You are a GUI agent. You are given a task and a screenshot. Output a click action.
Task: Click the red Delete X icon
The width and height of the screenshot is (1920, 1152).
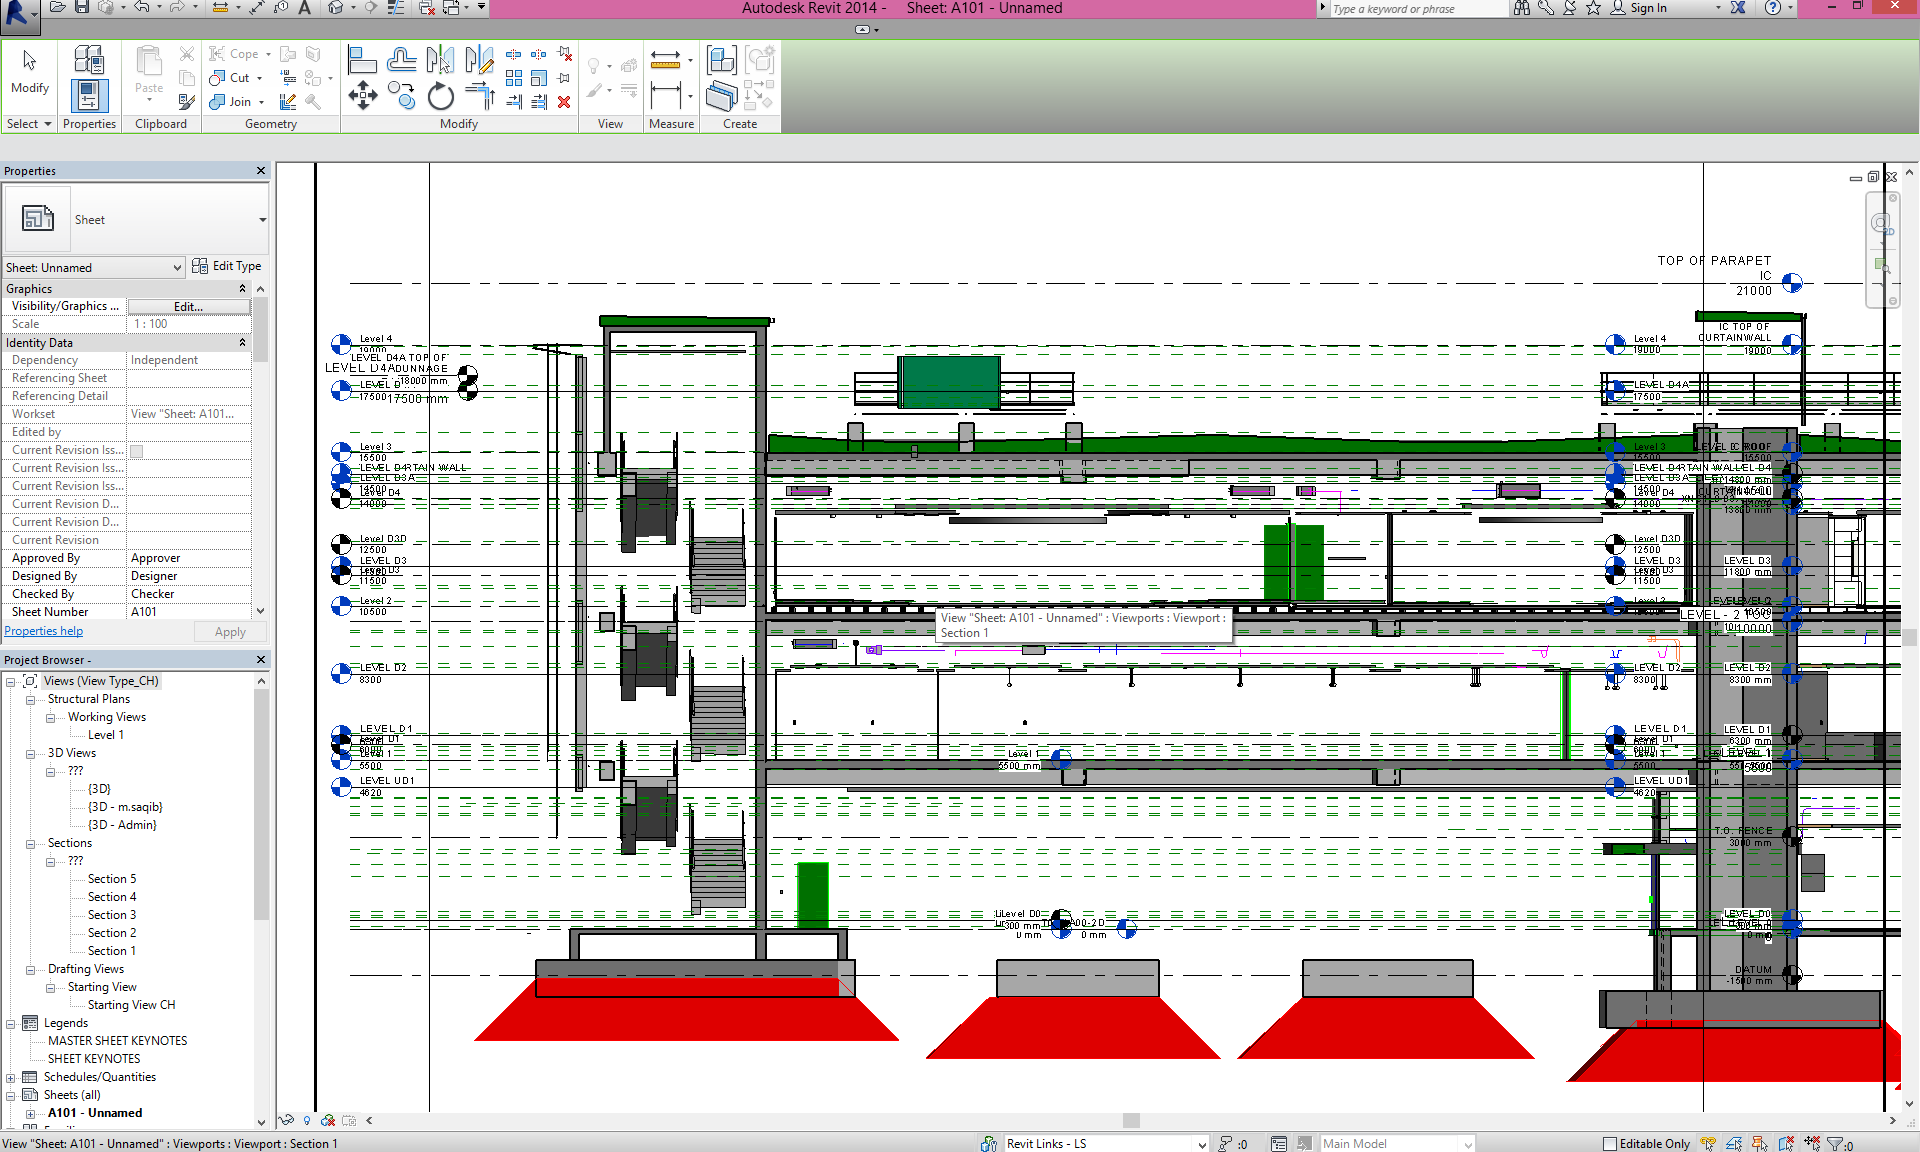[x=564, y=102]
